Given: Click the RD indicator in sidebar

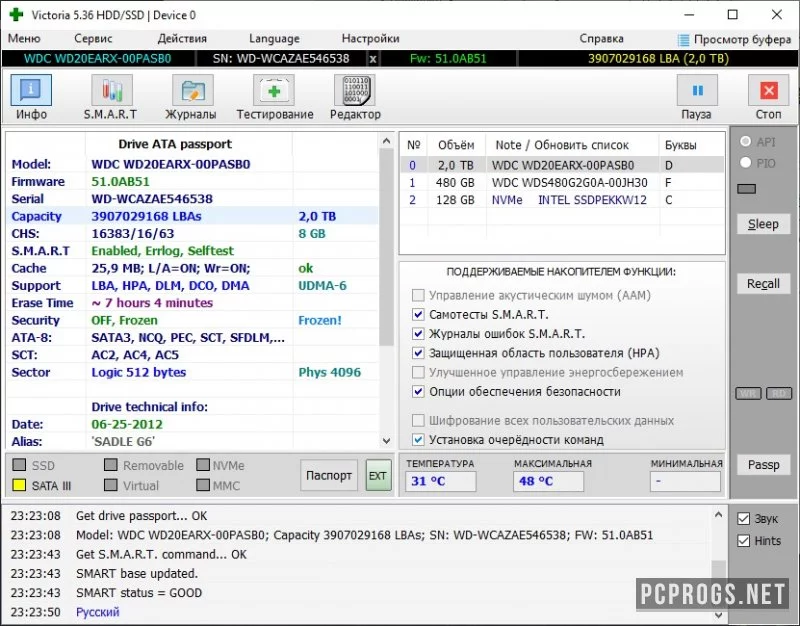Looking at the screenshot, I should pos(779,393).
